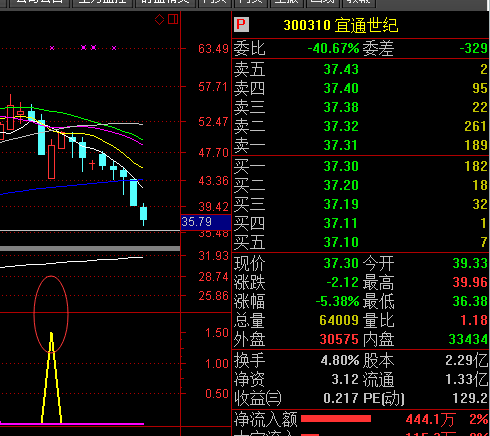
Task: Click the 39.42 price axis label
Action: coord(213,207)
